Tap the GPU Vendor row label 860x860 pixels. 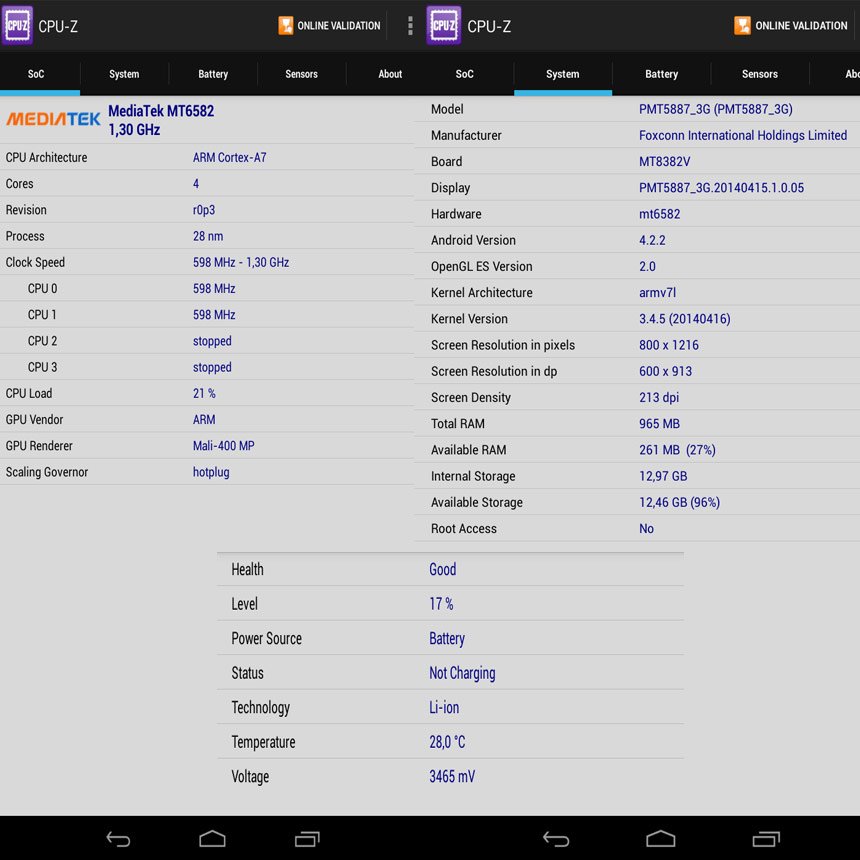(34, 420)
